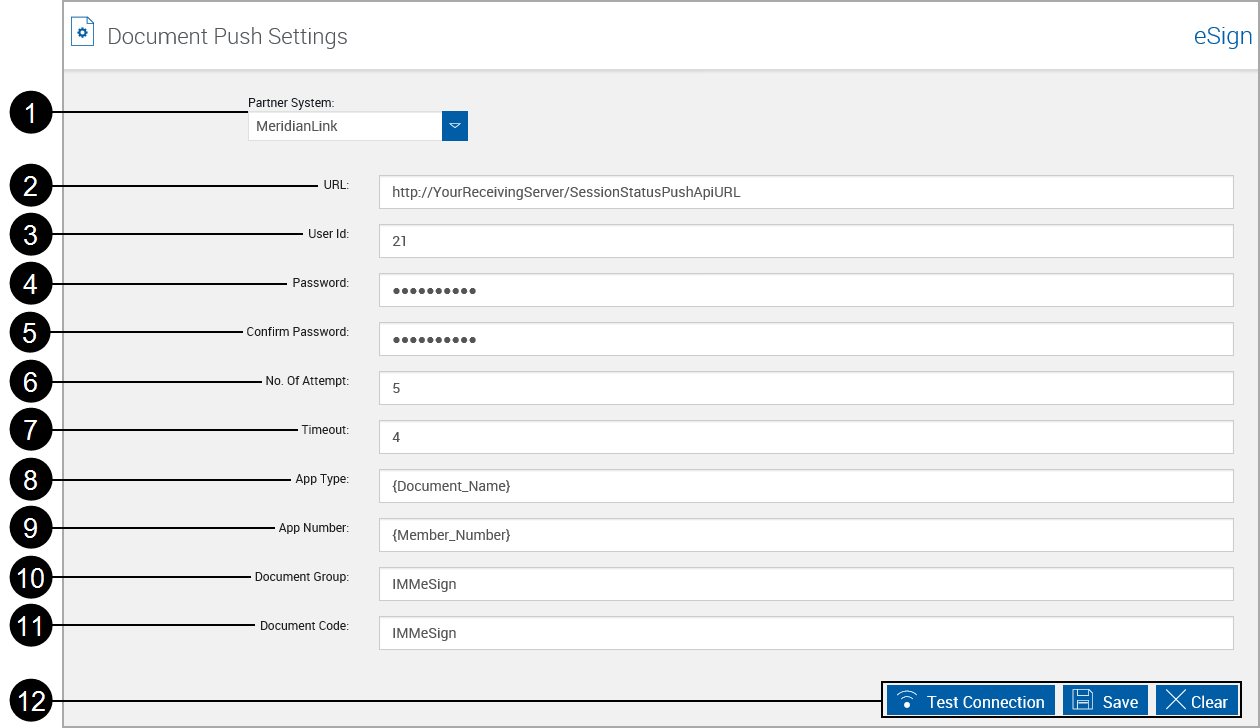This screenshot has height=728, width=1260.
Task: Select the No. Of Attempt field
Action: [x=806, y=388]
